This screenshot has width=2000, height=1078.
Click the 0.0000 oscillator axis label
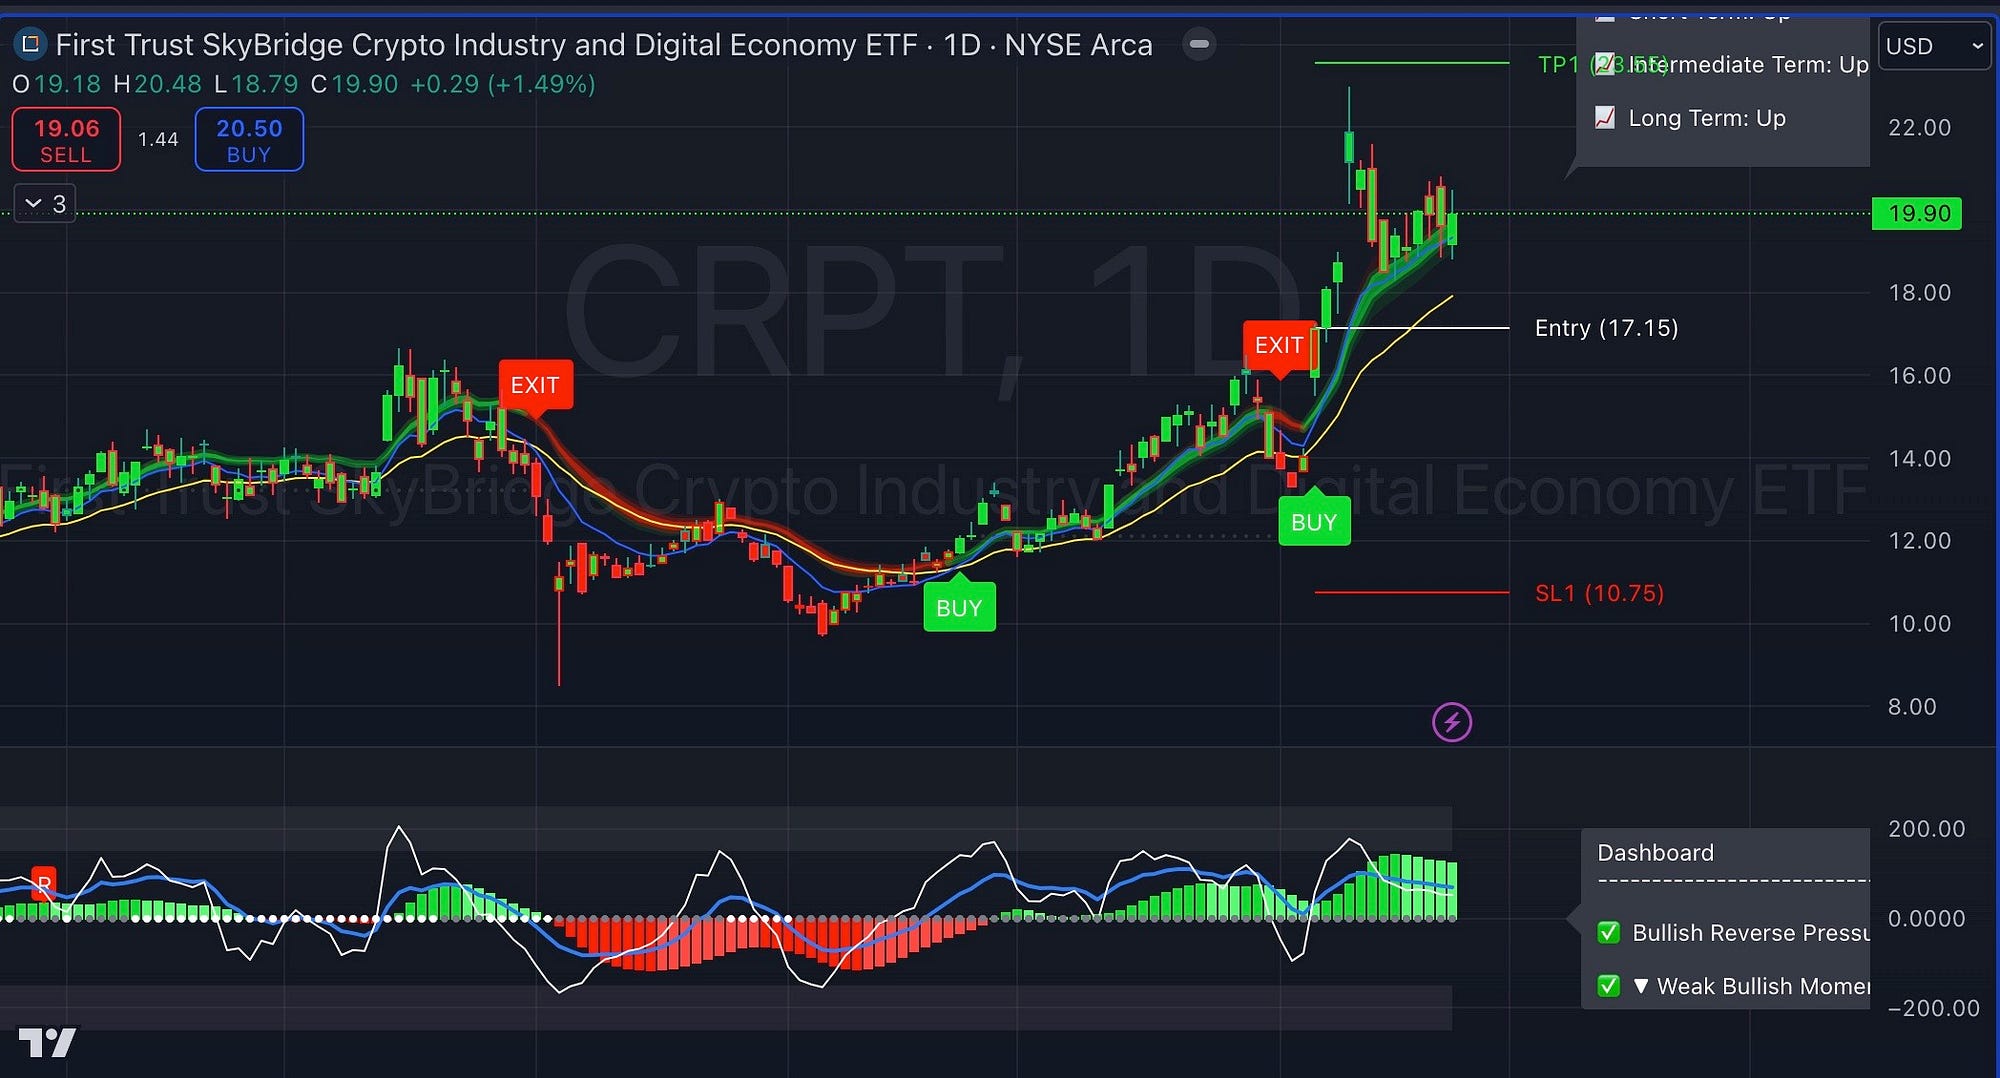pyautogui.click(x=1926, y=919)
